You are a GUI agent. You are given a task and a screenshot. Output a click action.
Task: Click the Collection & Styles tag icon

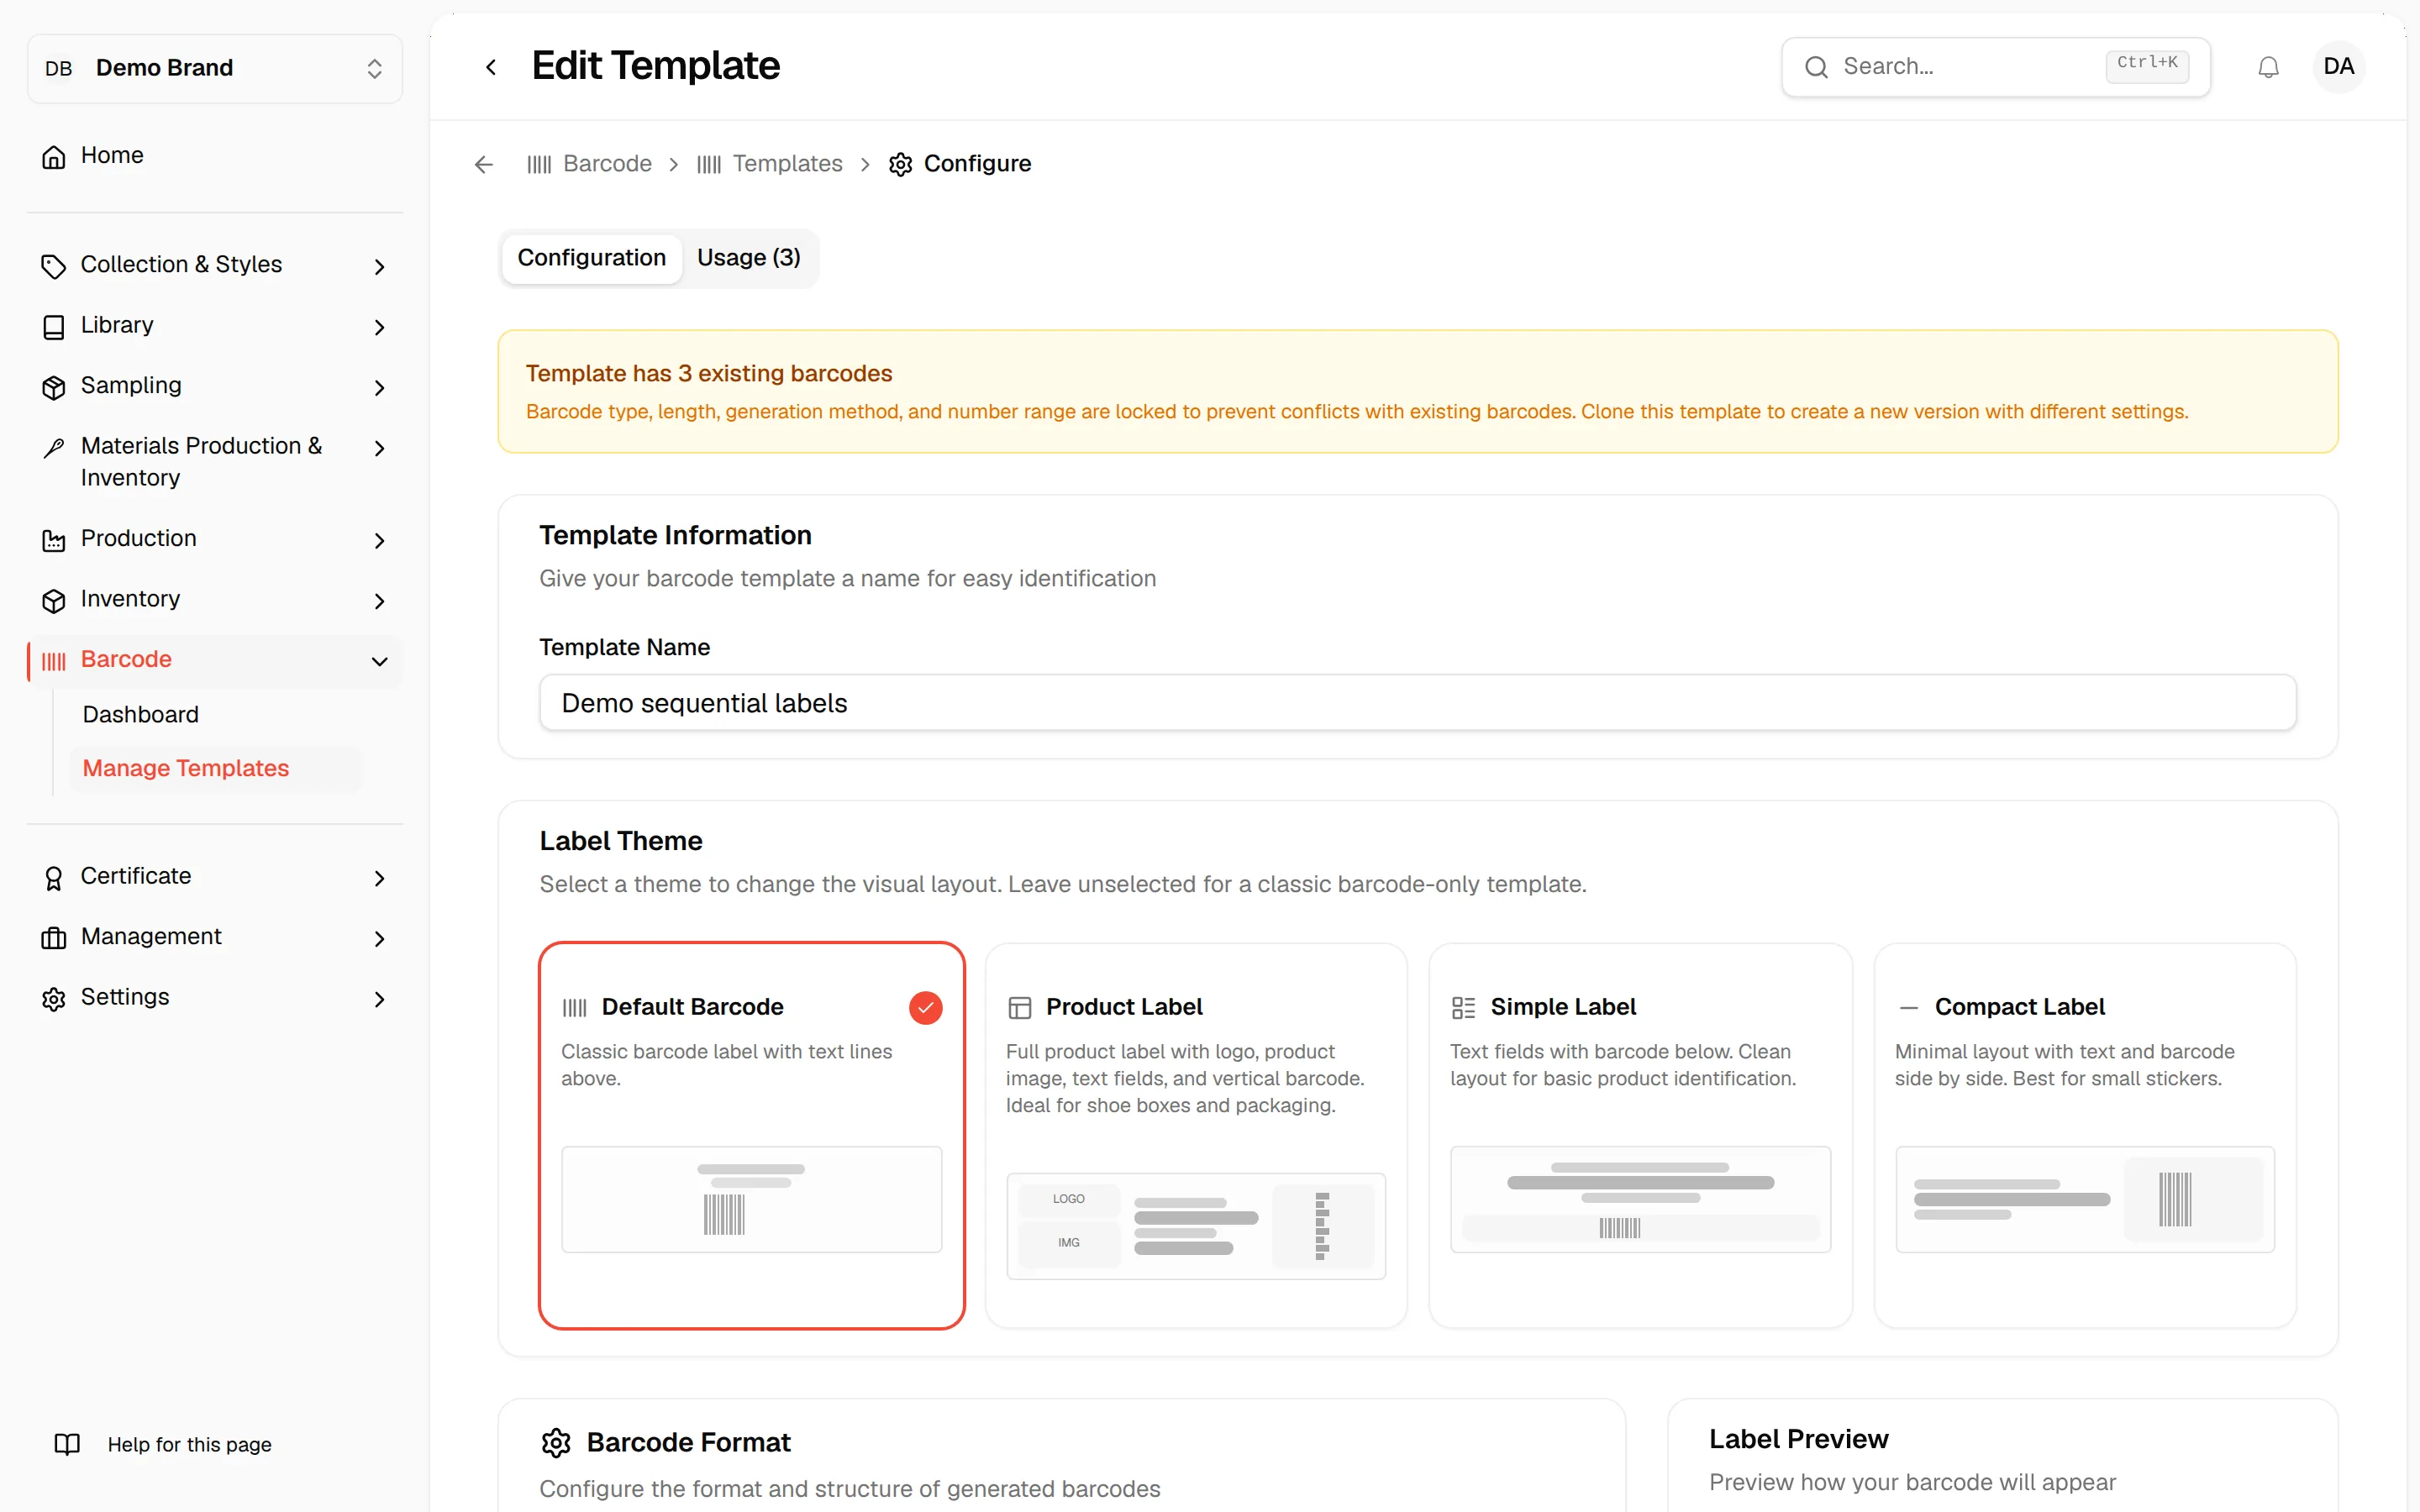pos(54,266)
